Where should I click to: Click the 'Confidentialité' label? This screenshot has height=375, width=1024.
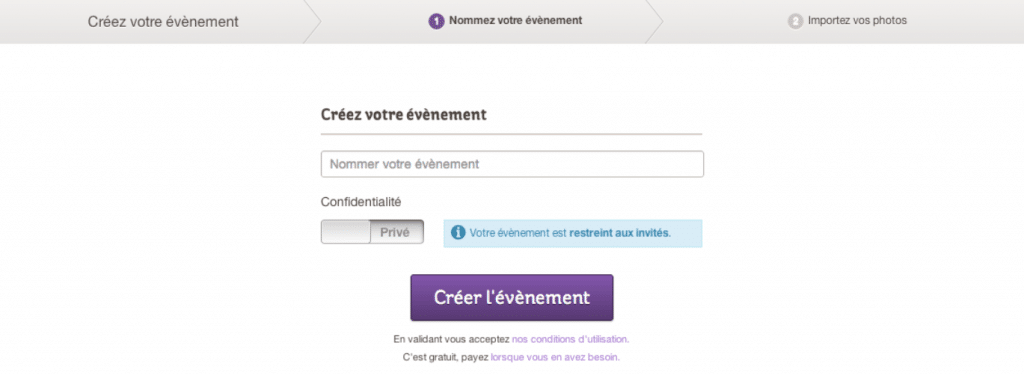coord(361,203)
